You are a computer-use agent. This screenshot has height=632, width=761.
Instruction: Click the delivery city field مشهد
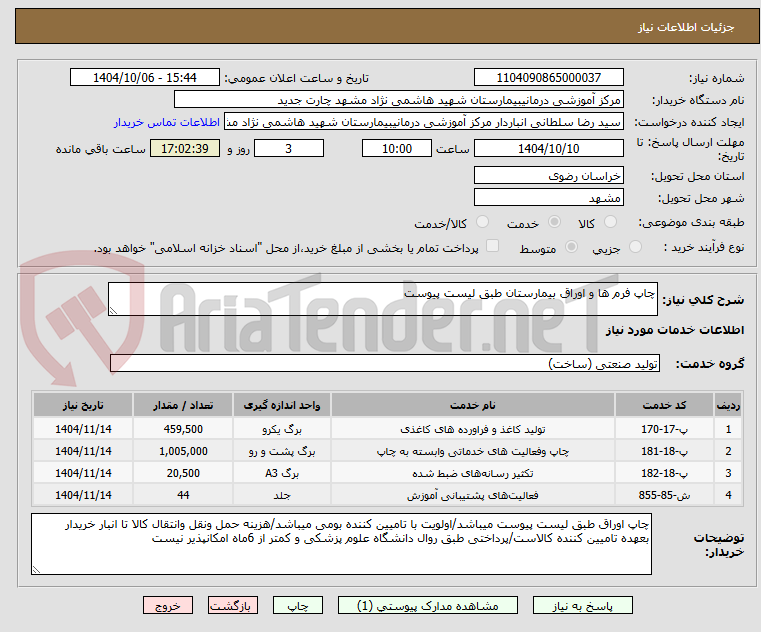pos(548,198)
